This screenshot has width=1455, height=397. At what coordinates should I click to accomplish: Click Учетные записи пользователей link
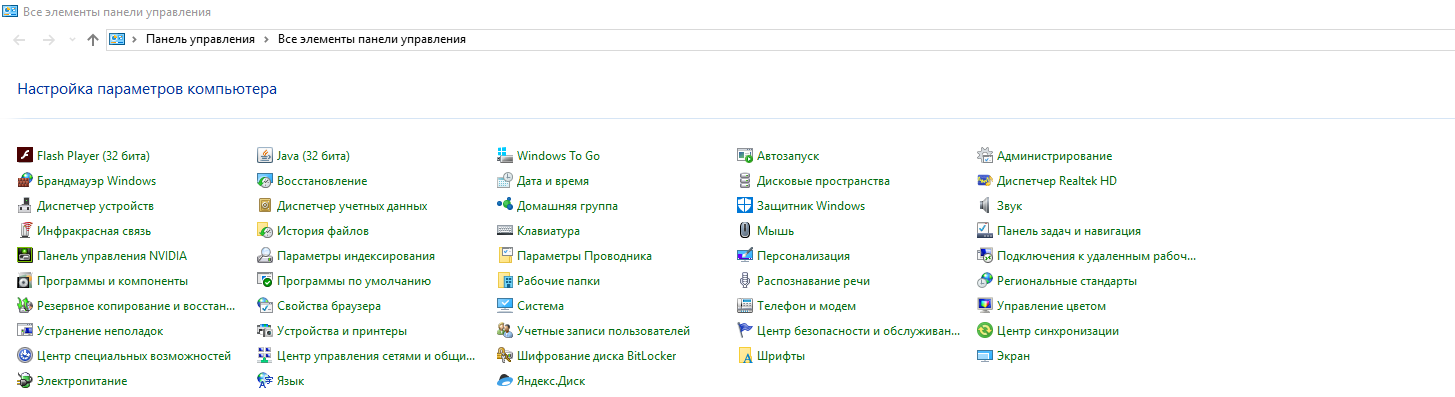[x=604, y=331]
